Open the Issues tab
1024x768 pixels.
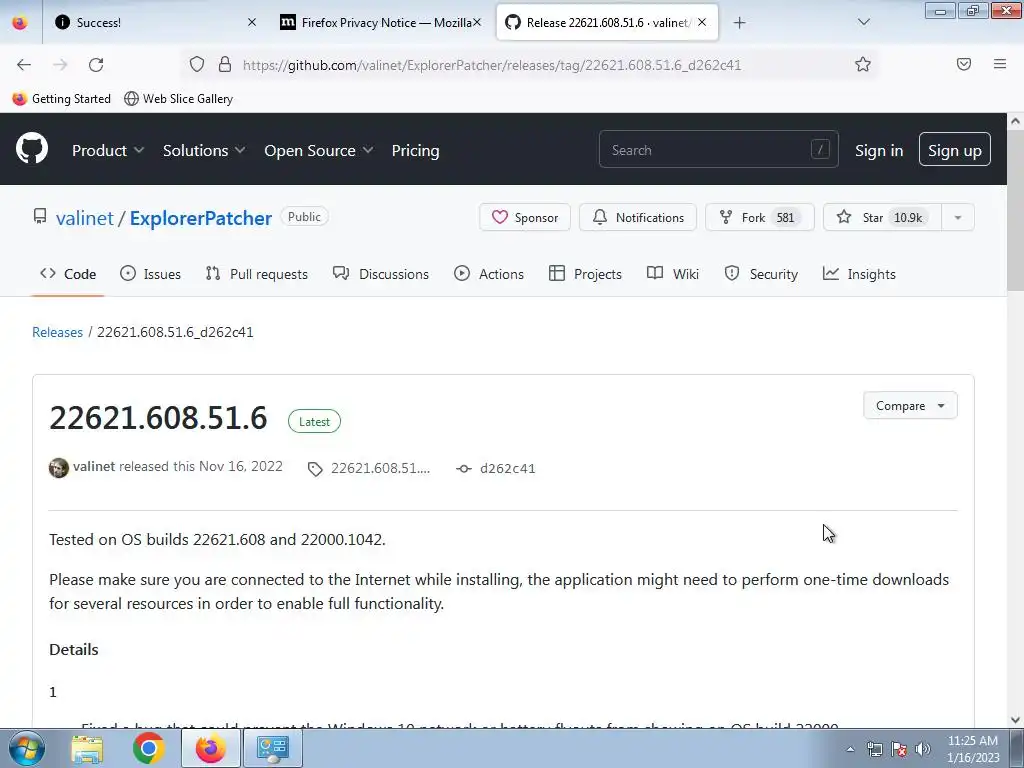tap(151, 274)
